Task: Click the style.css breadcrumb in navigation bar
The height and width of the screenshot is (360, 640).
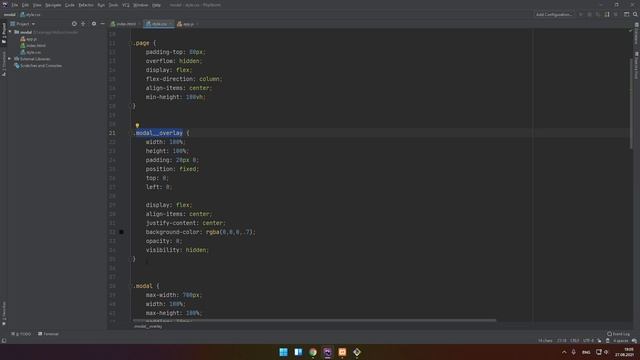Action: pos(31,15)
